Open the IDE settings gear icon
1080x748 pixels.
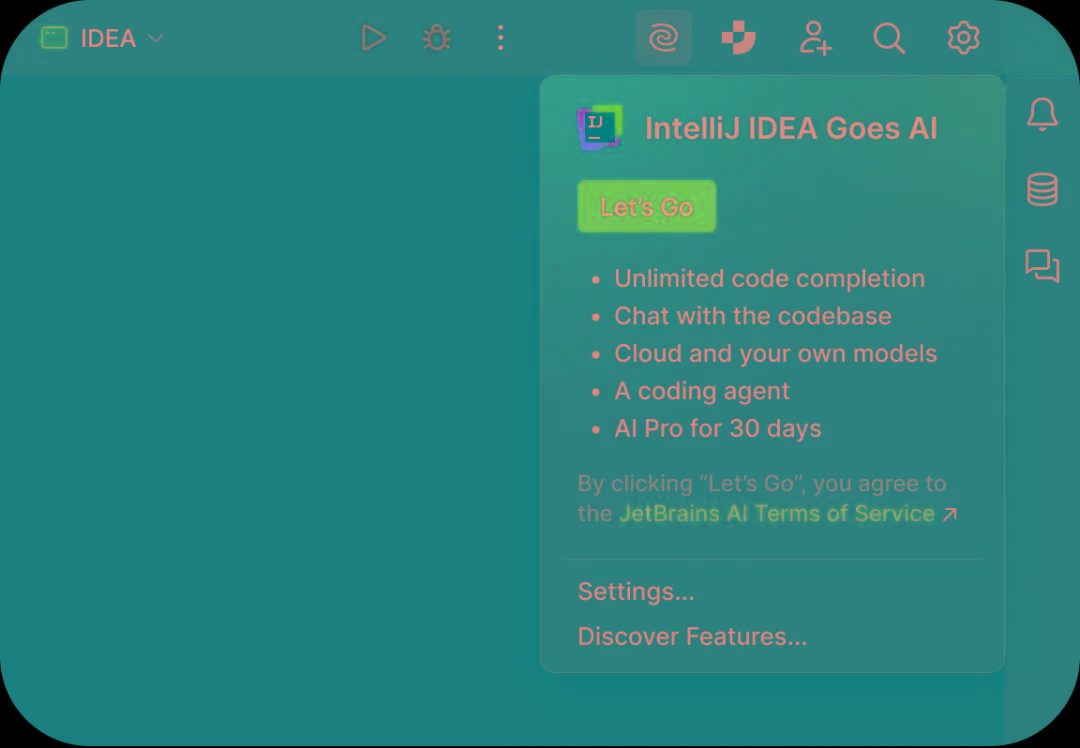tap(963, 39)
